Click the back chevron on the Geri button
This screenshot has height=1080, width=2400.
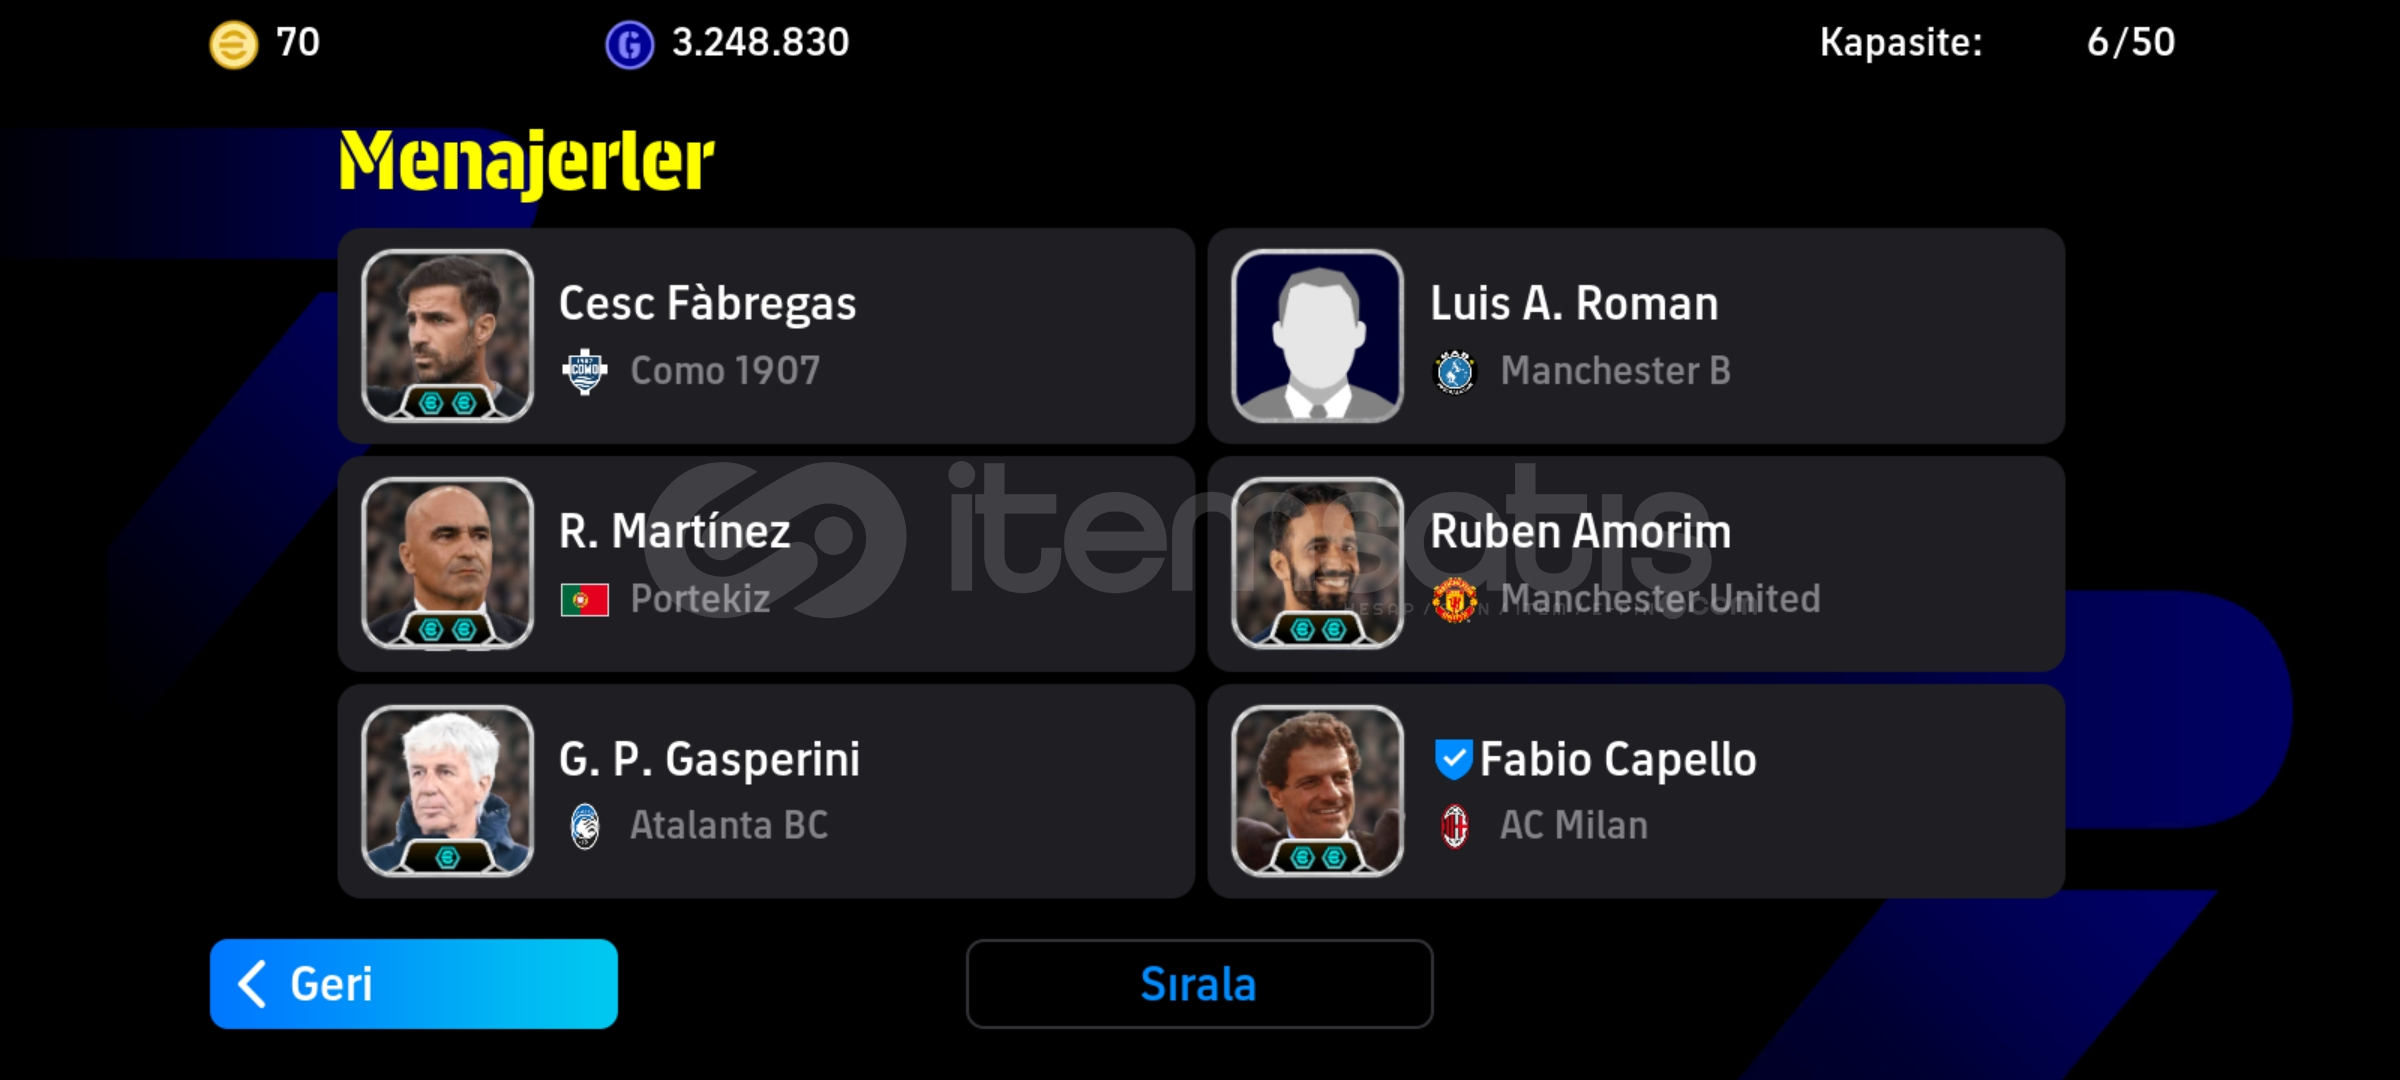click(252, 984)
